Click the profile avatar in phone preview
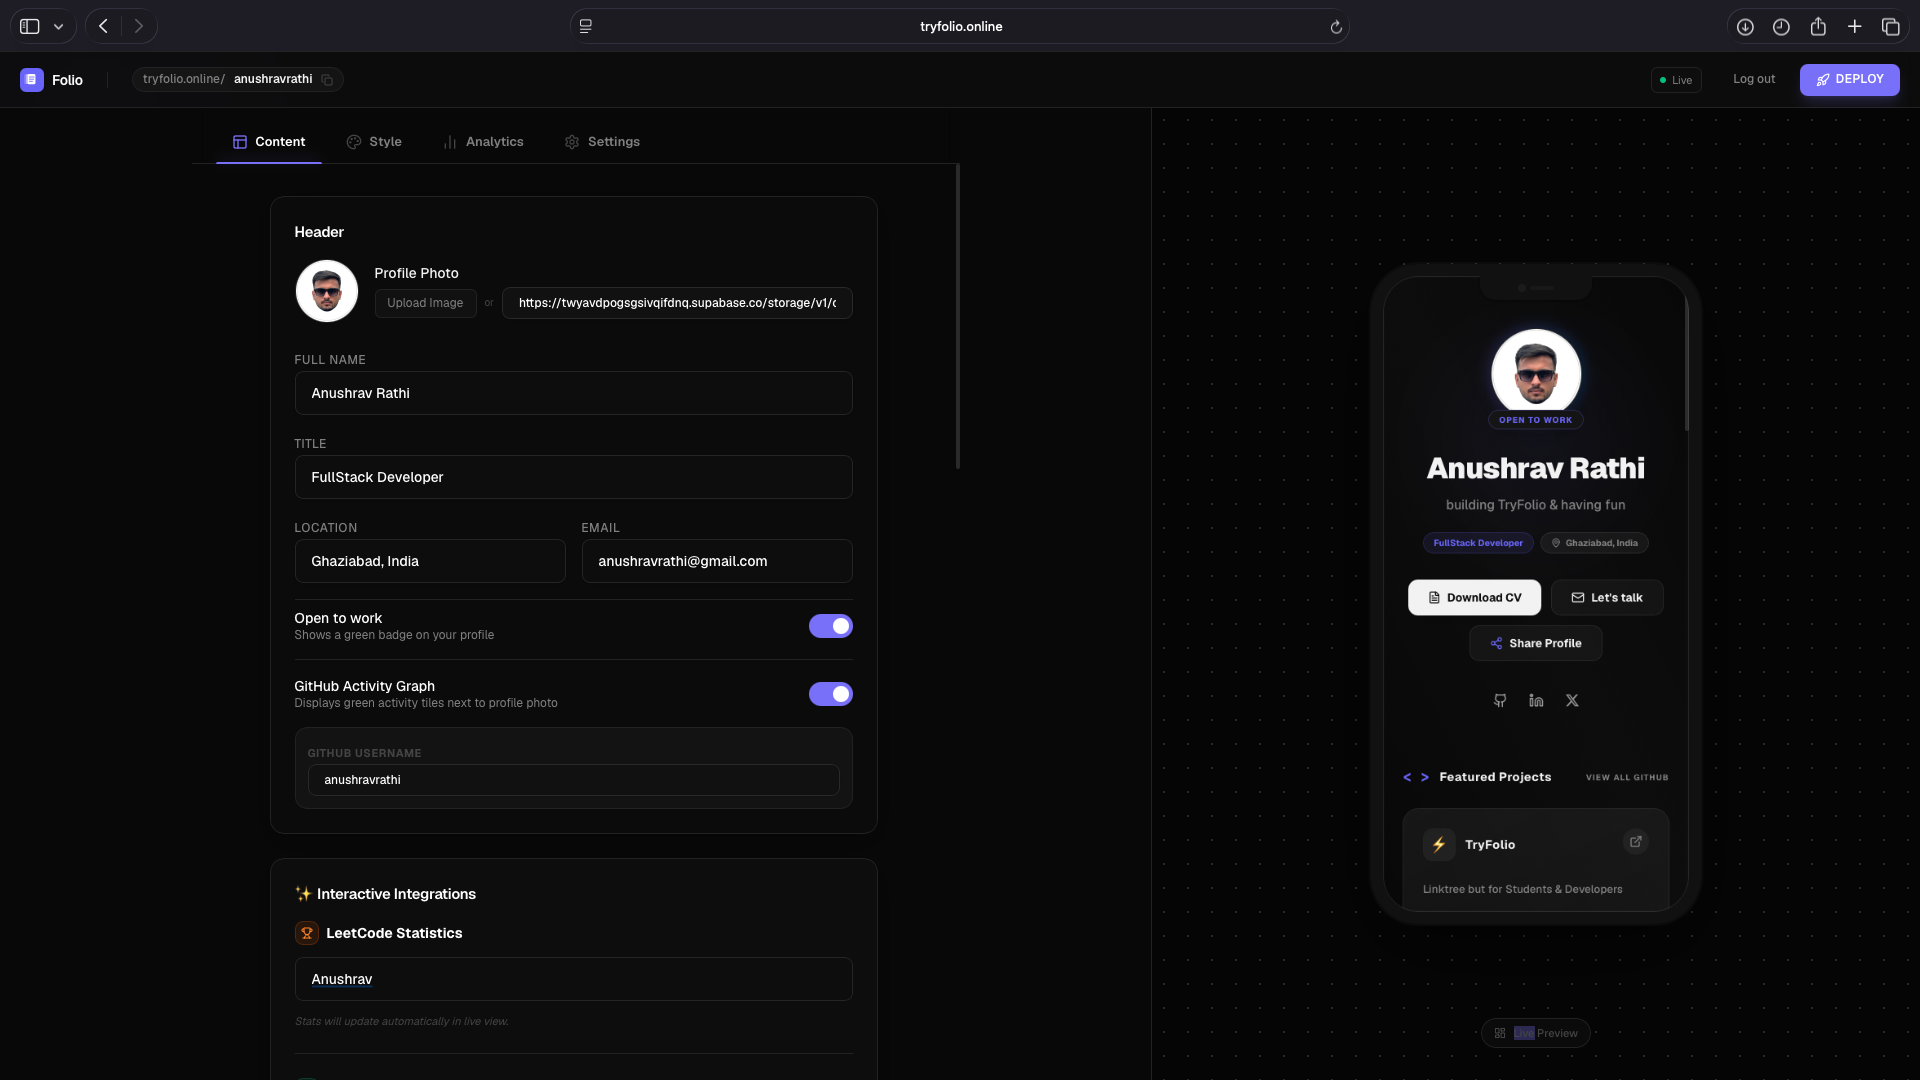Screen dimensions: 1920x1080 click(x=1536, y=373)
